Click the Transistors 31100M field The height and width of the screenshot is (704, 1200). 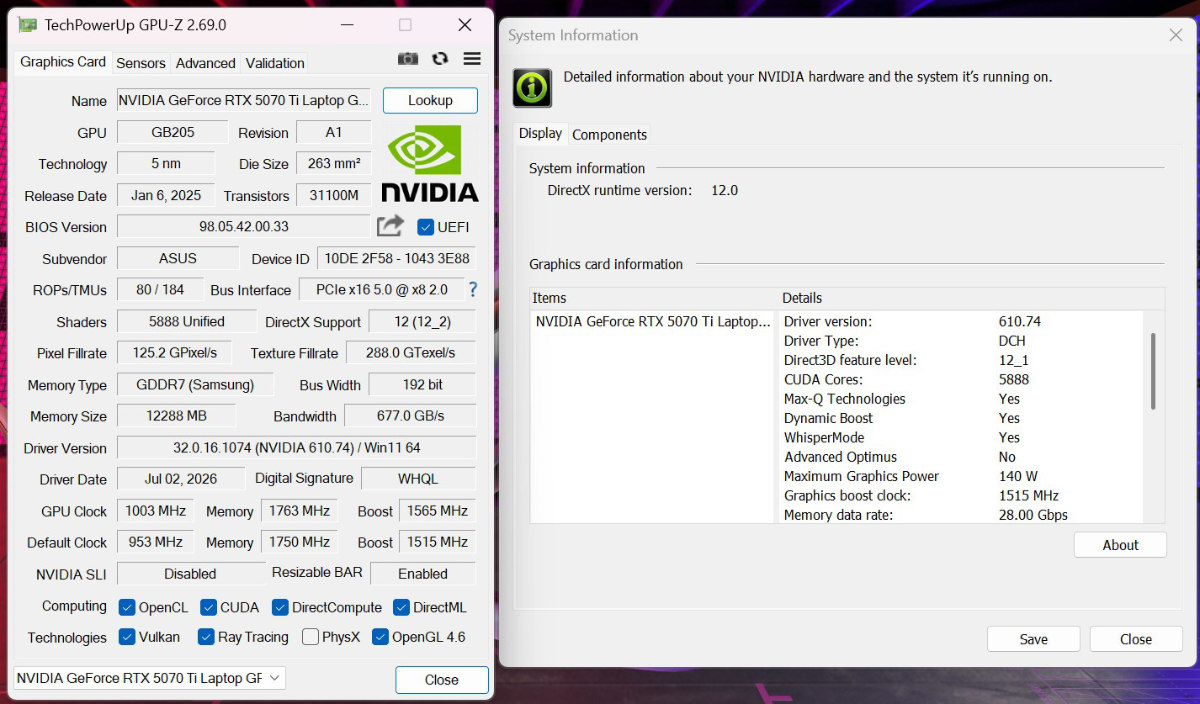click(336, 195)
